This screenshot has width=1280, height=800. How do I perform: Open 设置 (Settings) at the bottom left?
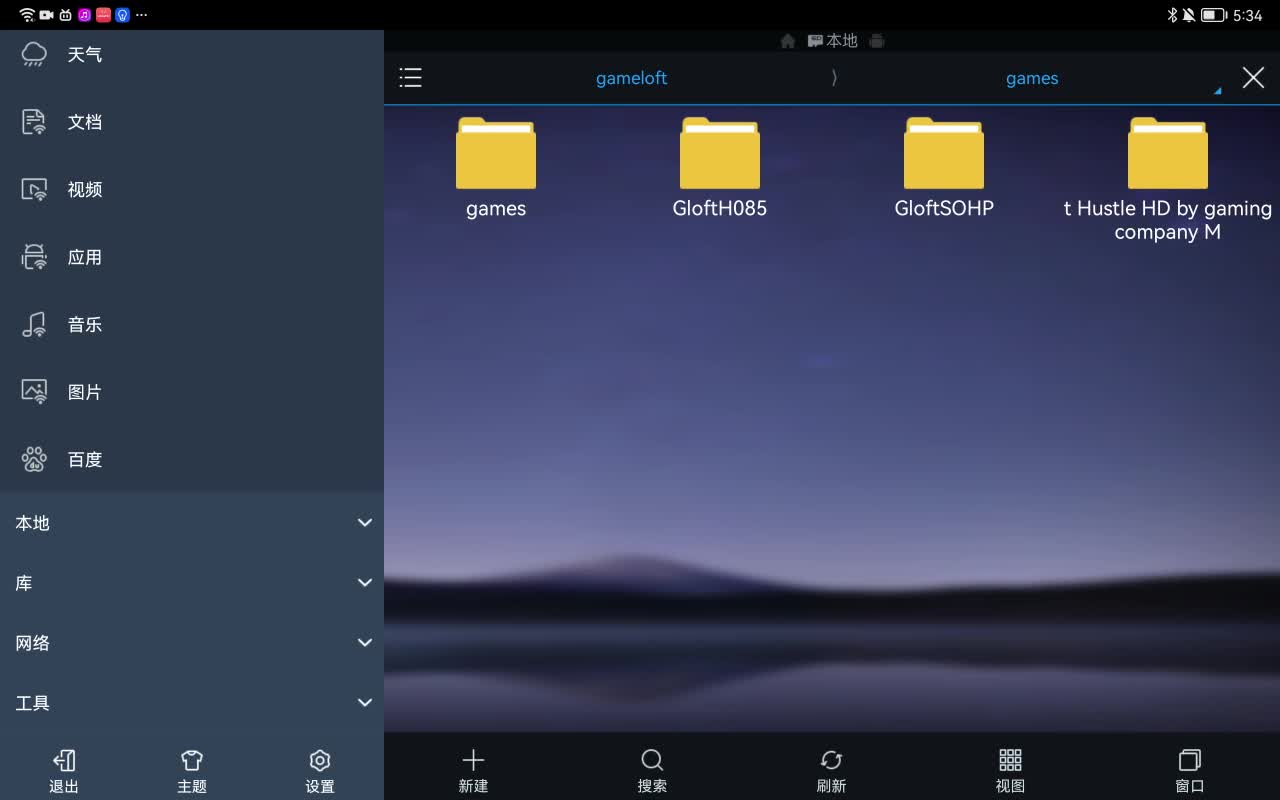click(320, 768)
